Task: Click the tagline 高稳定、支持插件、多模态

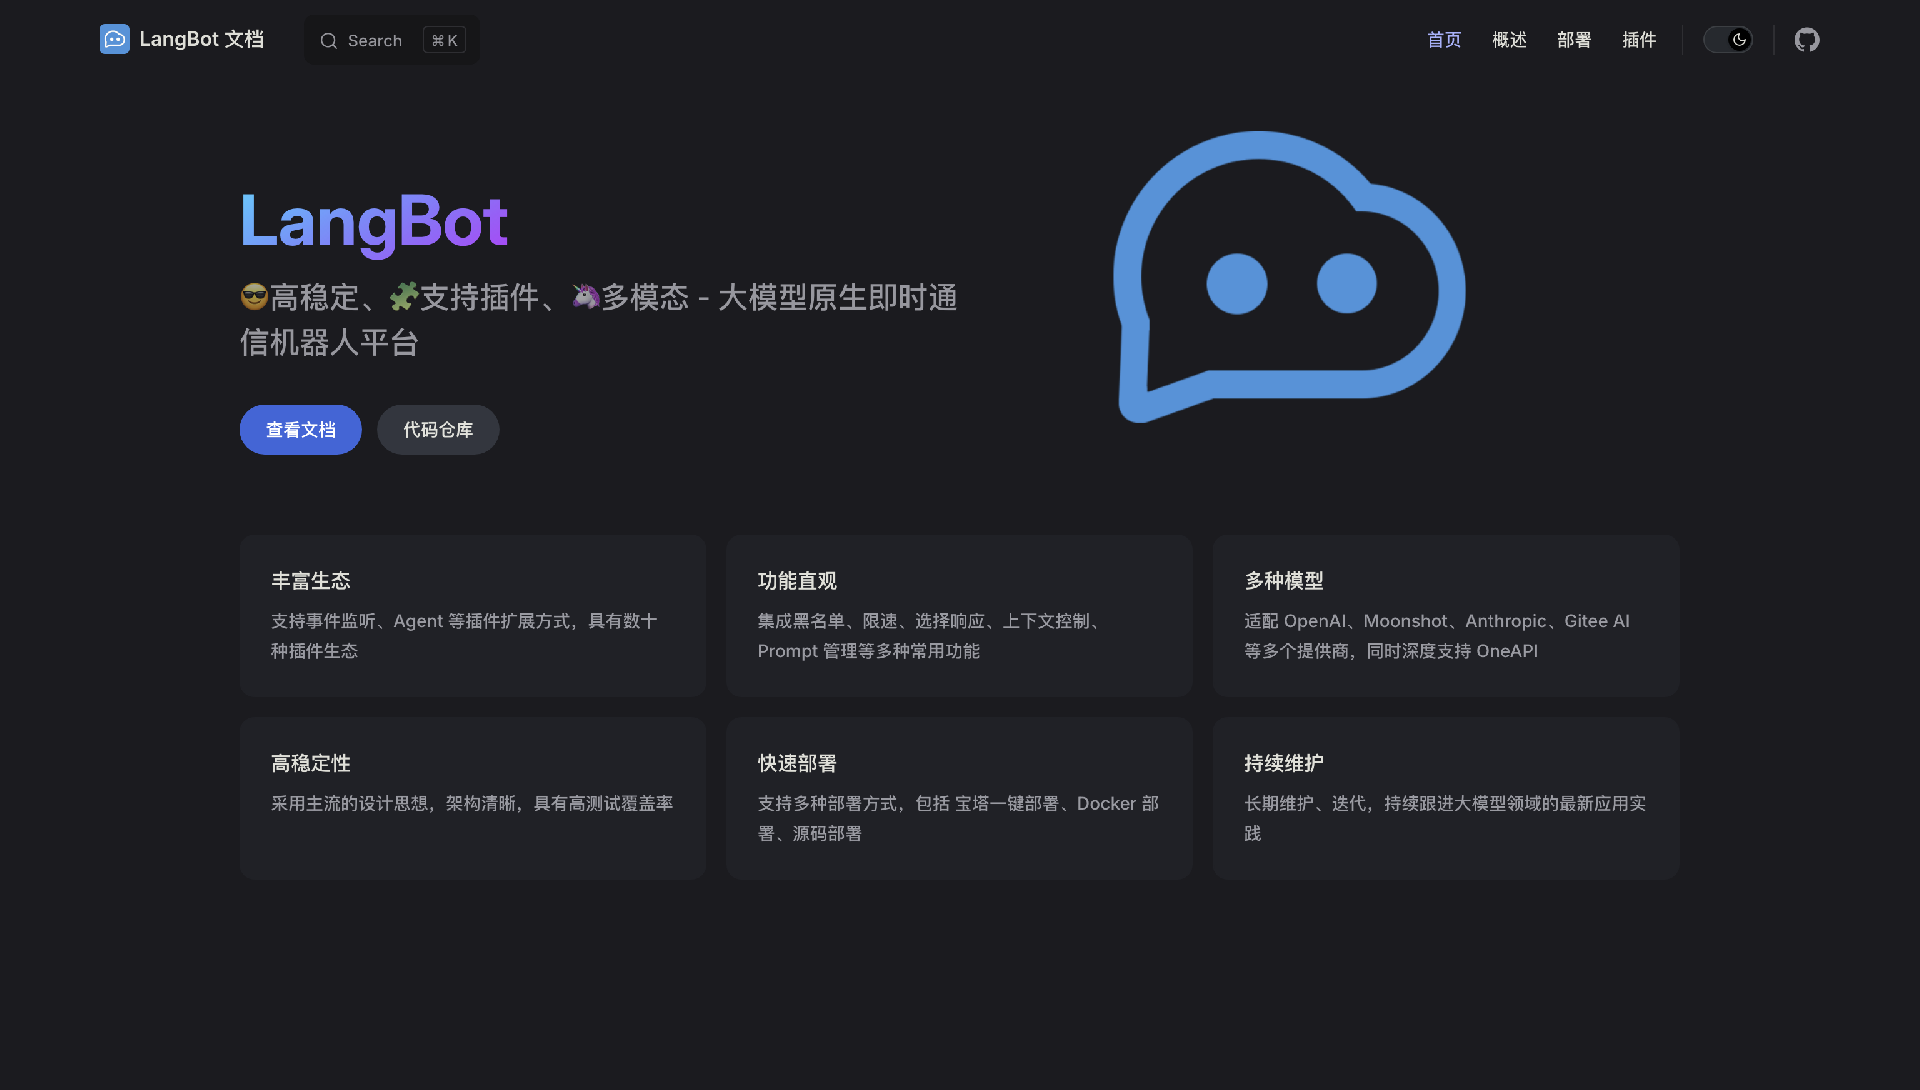Action: pos(599,320)
